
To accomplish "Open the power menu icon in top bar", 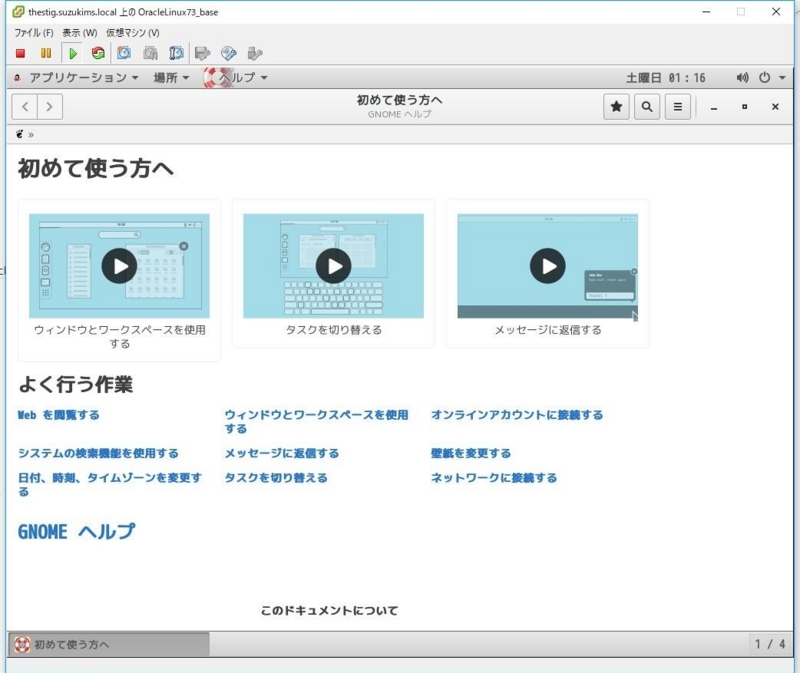I will (764, 78).
